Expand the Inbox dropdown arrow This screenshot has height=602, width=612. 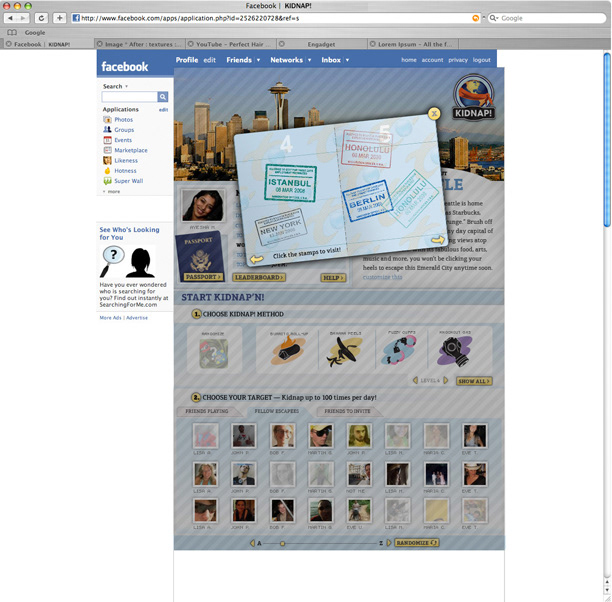(347, 60)
